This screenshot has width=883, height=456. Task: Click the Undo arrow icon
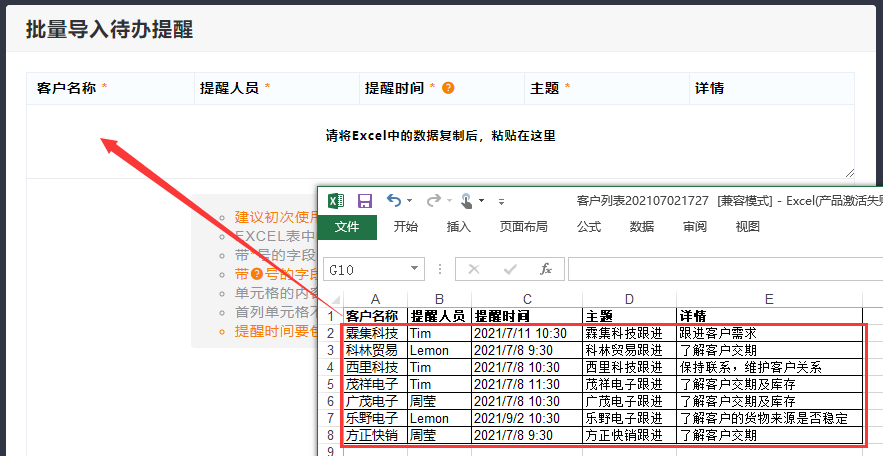[x=394, y=201]
